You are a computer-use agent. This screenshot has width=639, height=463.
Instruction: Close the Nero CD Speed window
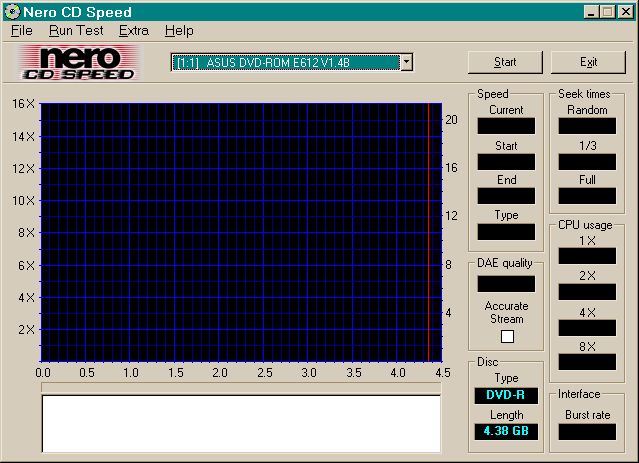pos(625,12)
